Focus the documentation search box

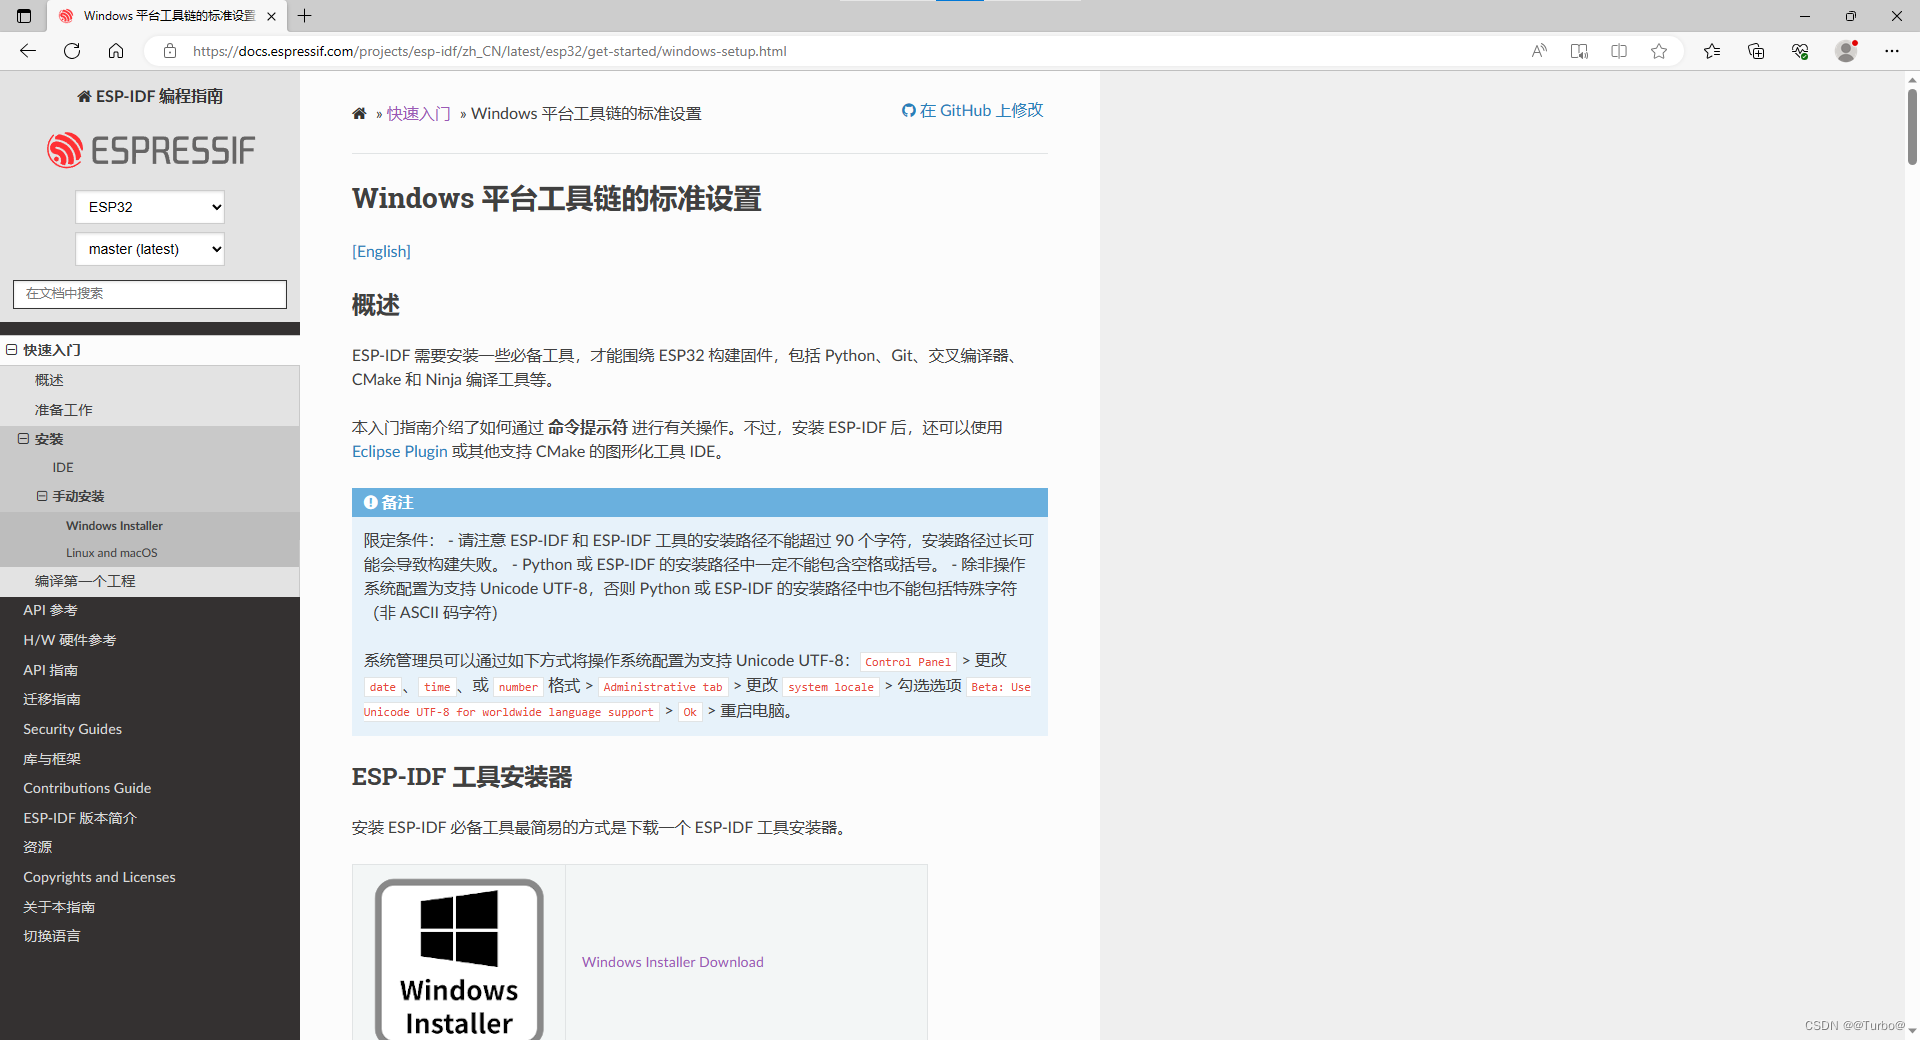(x=150, y=294)
